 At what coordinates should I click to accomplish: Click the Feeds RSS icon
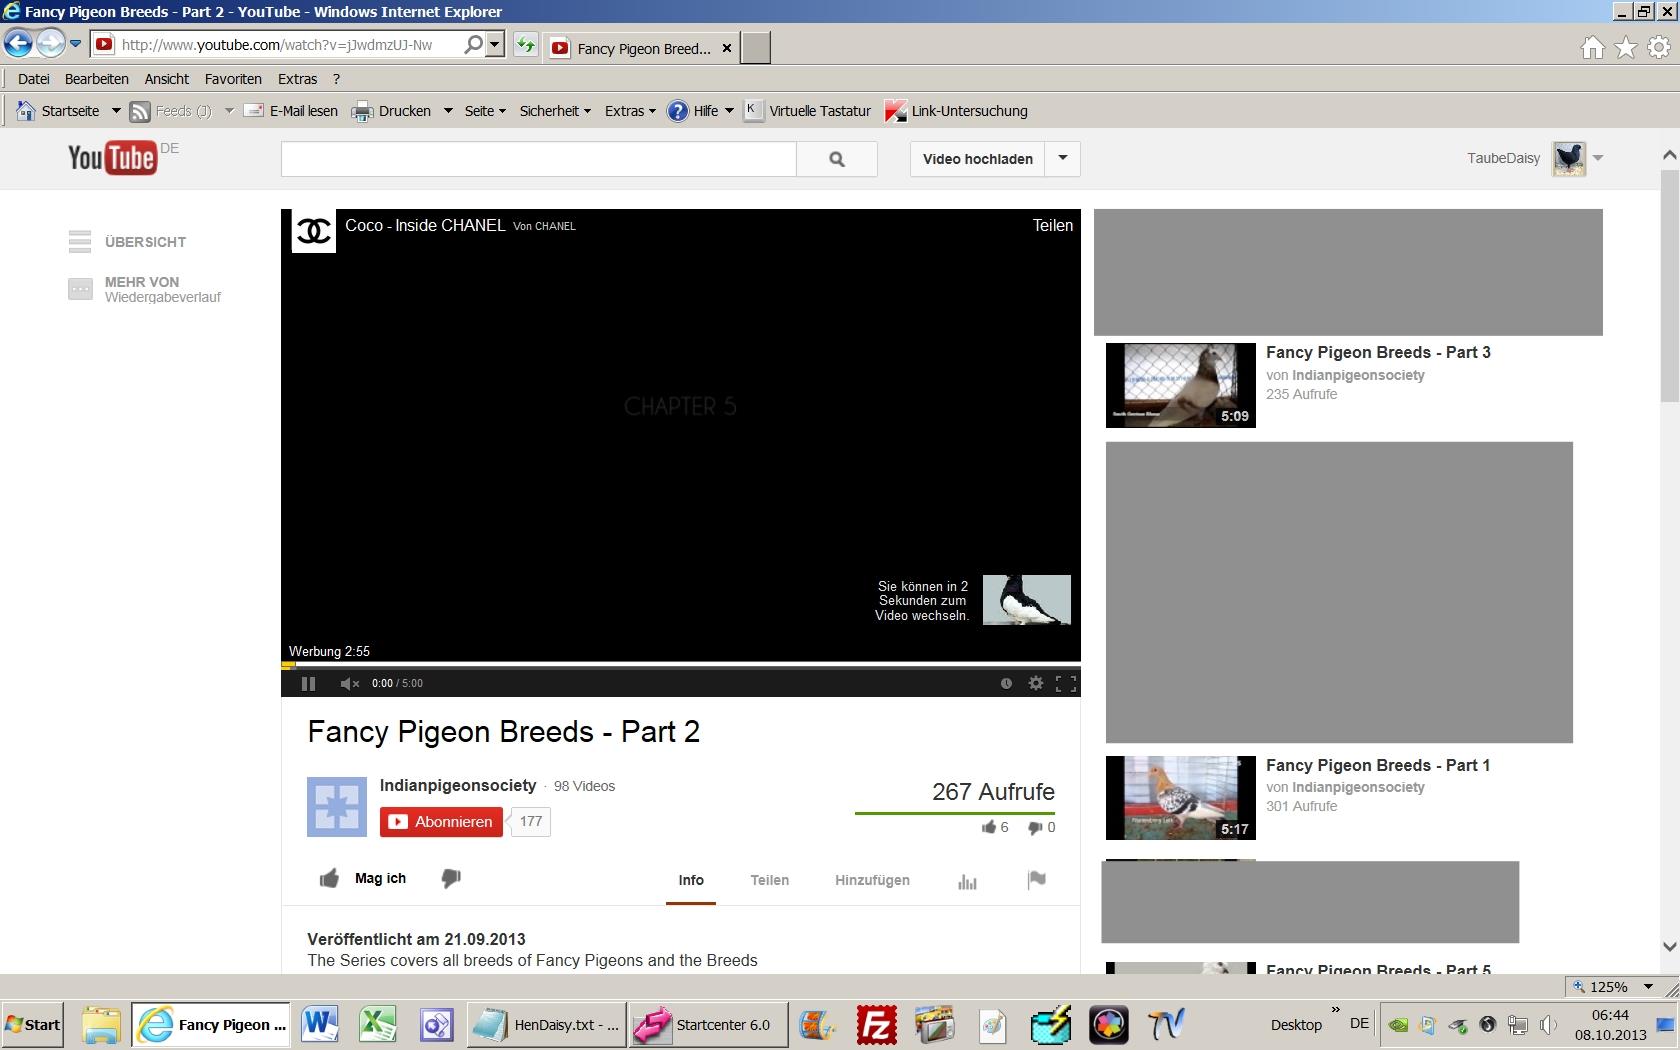coord(140,111)
